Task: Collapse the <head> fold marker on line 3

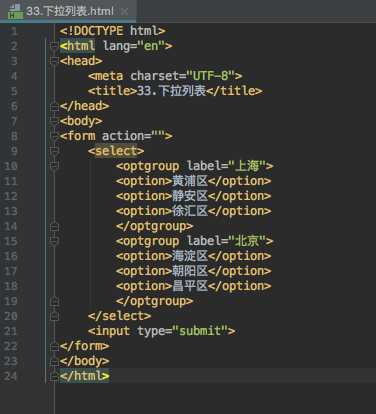Action: (x=54, y=61)
